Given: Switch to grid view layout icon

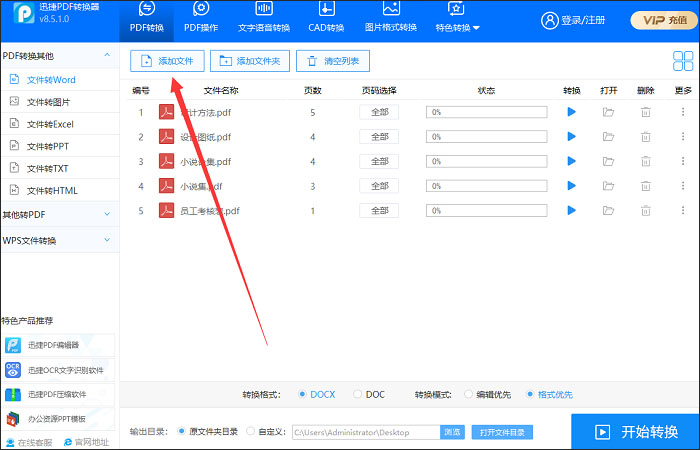Looking at the screenshot, I should [683, 61].
